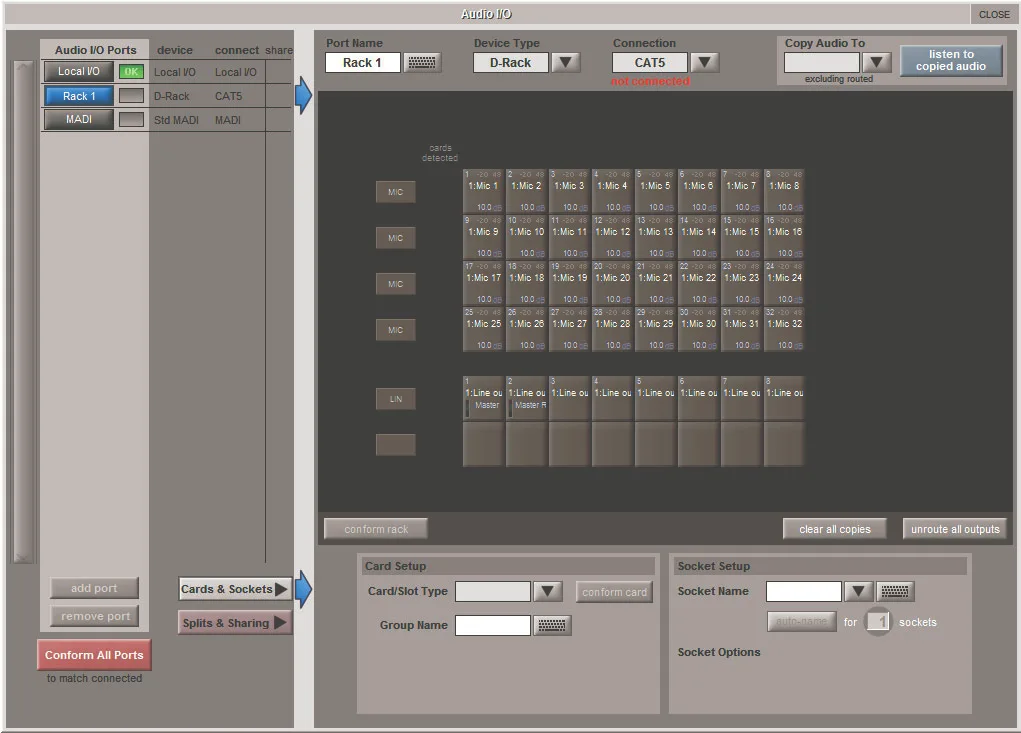Click the Group Name input field
This screenshot has height=733, width=1021.
(x=492, y=625)
